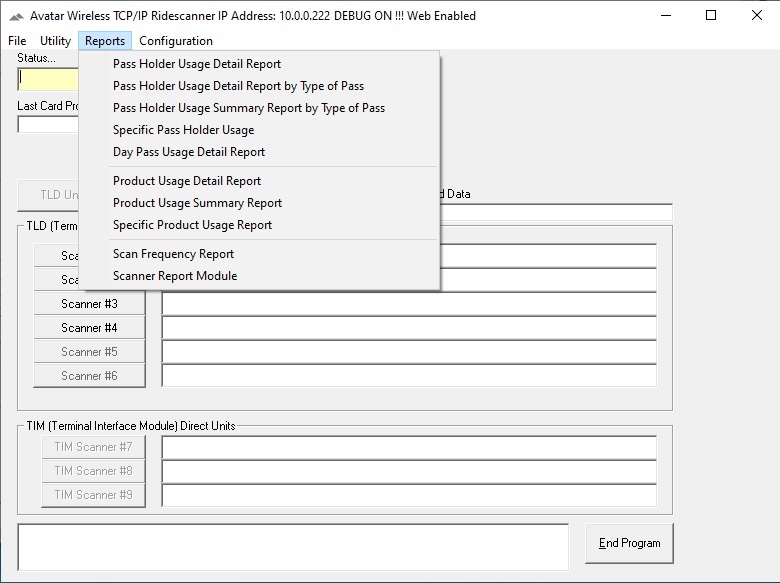Select Specific Product Usage Report
Screen dimensions: 780x583
pos(192,225)
